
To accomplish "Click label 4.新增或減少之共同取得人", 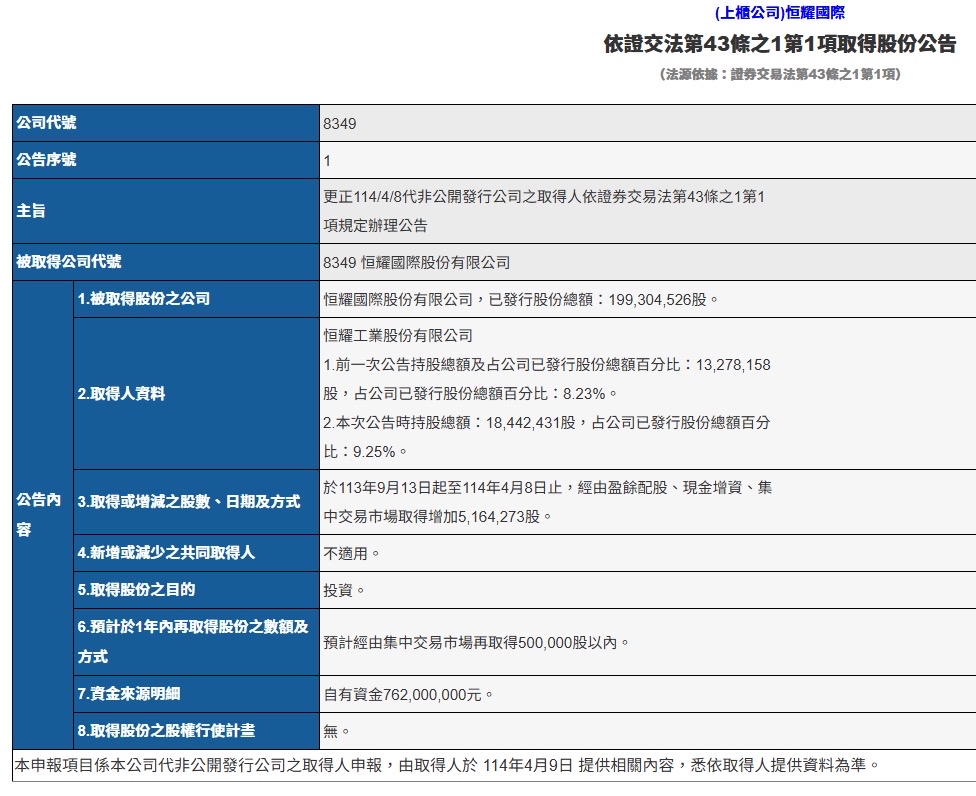I will [196, 553].
